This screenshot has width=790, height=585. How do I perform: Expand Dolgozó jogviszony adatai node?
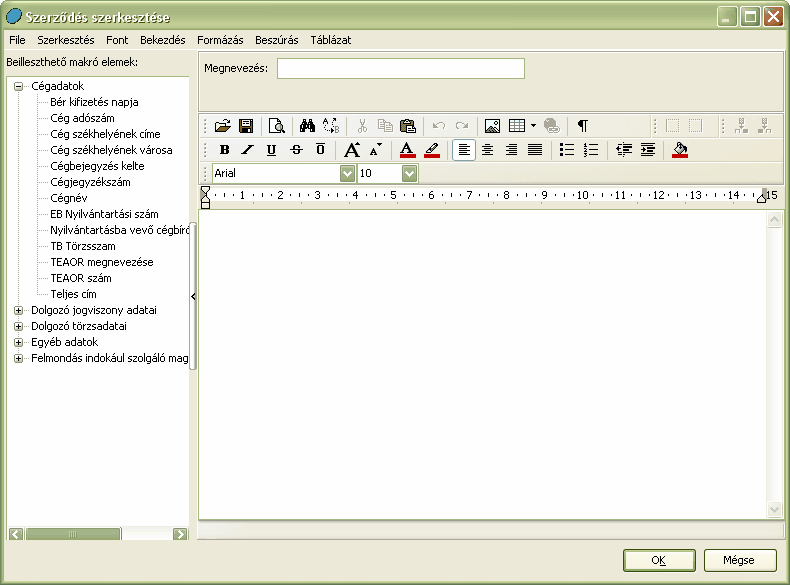[19, 310]
